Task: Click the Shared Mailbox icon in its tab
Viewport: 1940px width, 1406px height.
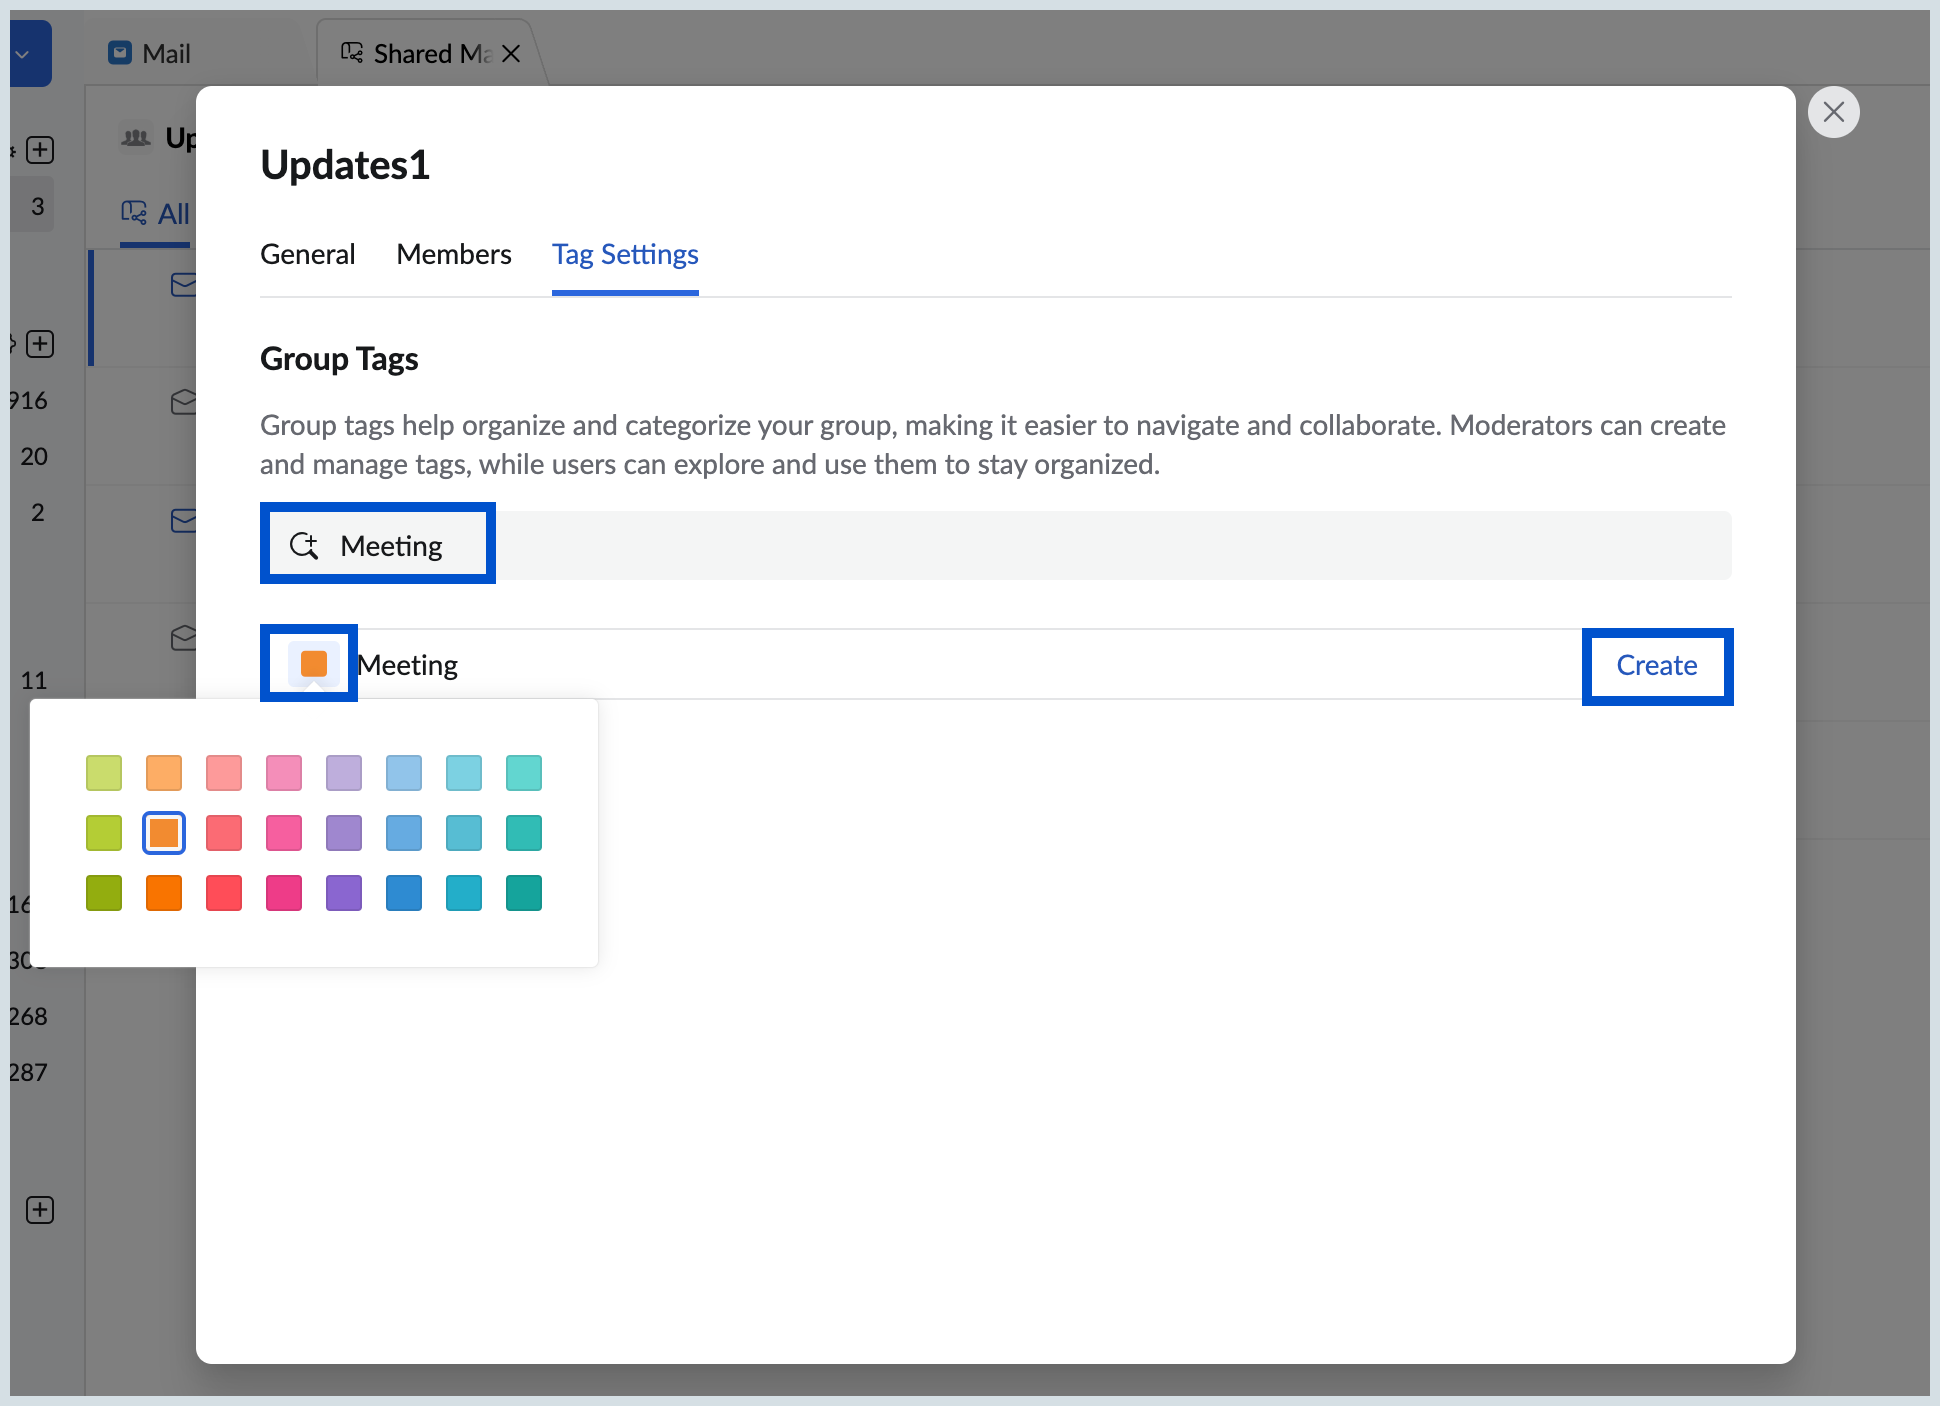Action: [352, 52]
